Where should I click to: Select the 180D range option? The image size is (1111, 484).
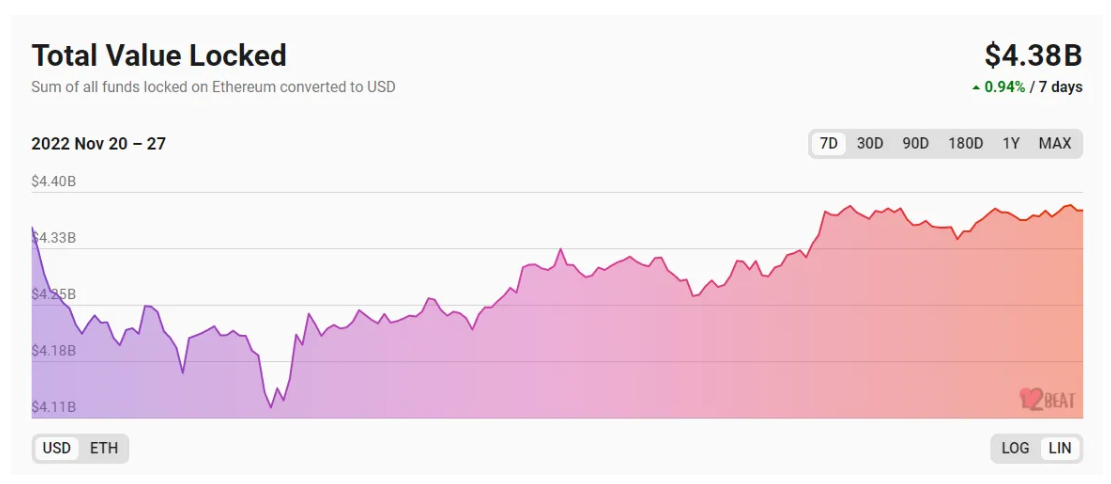pos(965,143)
